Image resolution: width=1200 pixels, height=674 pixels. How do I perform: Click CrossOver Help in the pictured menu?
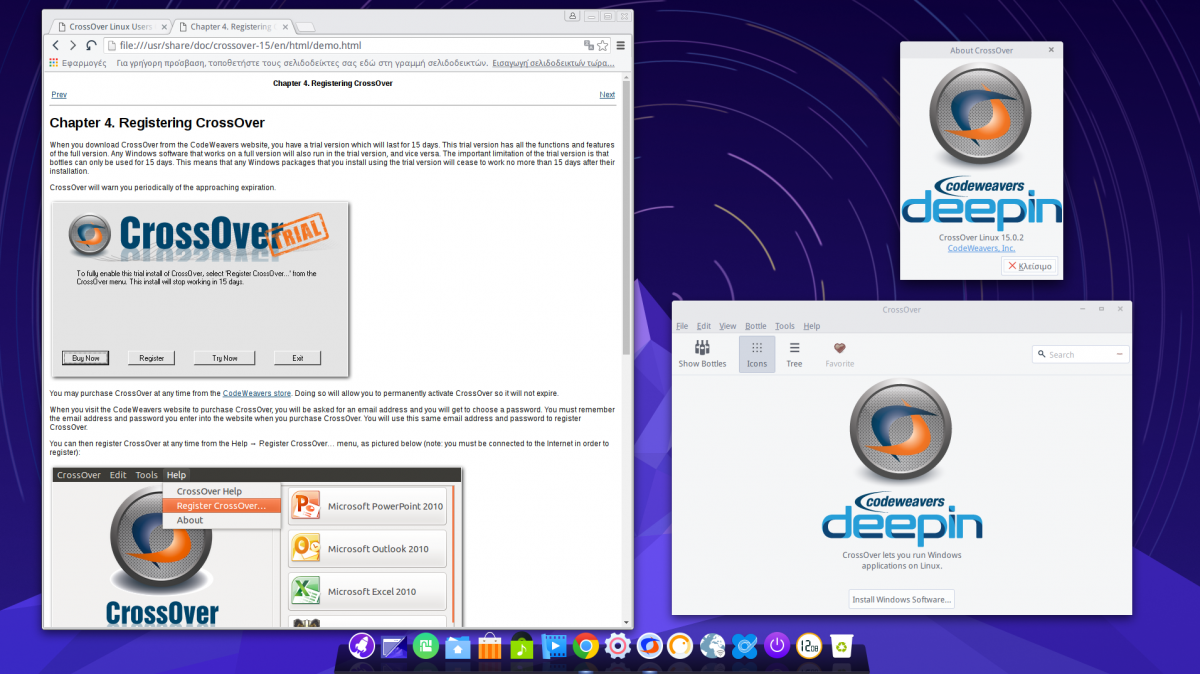pyautogui.click(x=209, y=491)
